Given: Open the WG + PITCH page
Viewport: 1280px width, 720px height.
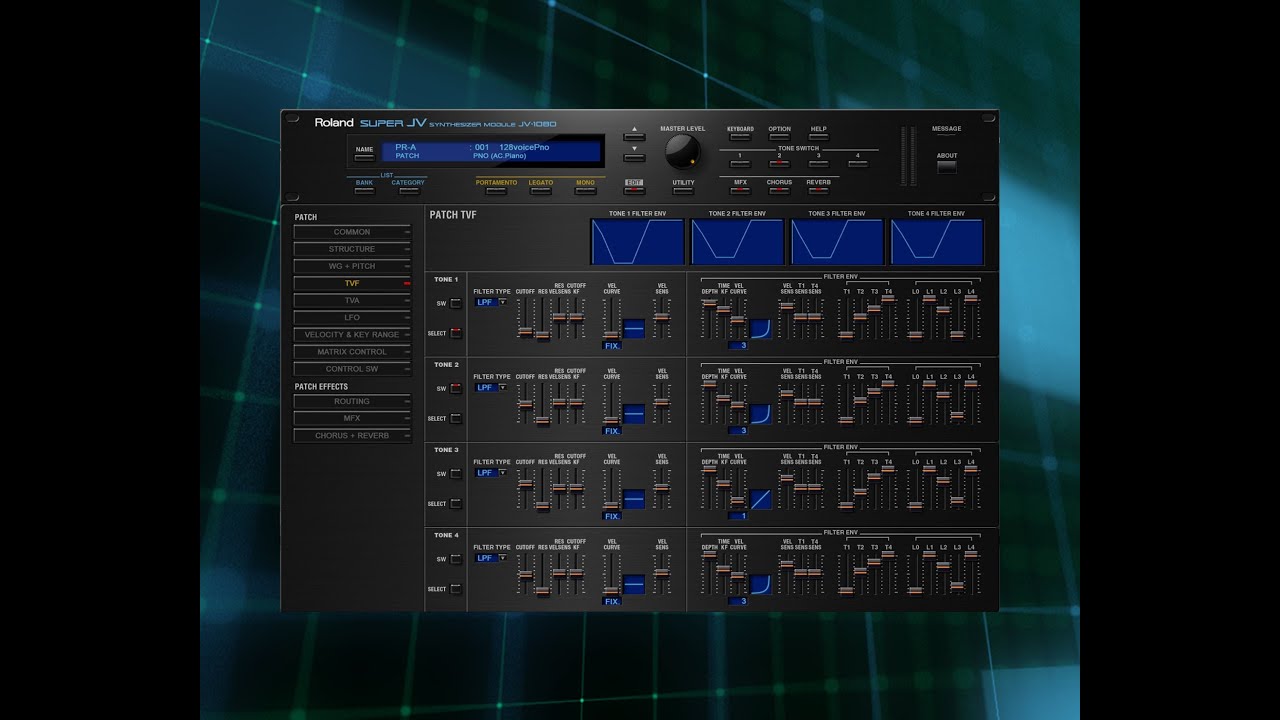Looking at the screenshot, I should point(352,266).
